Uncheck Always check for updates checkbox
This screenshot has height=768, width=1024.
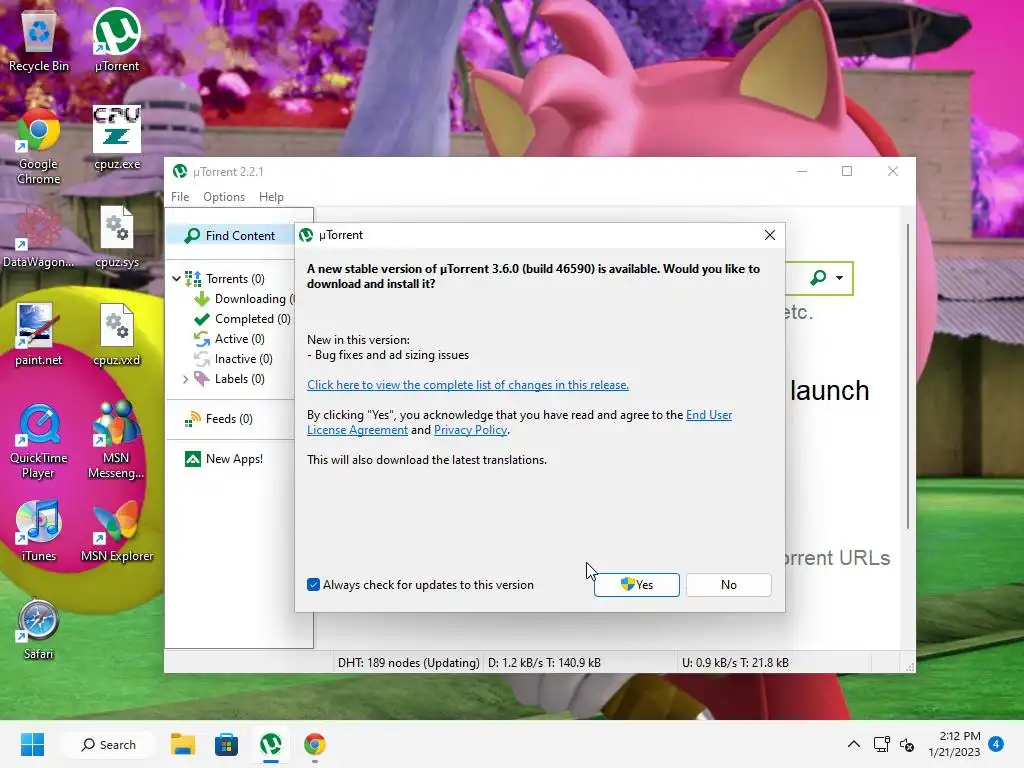[313, 584]
